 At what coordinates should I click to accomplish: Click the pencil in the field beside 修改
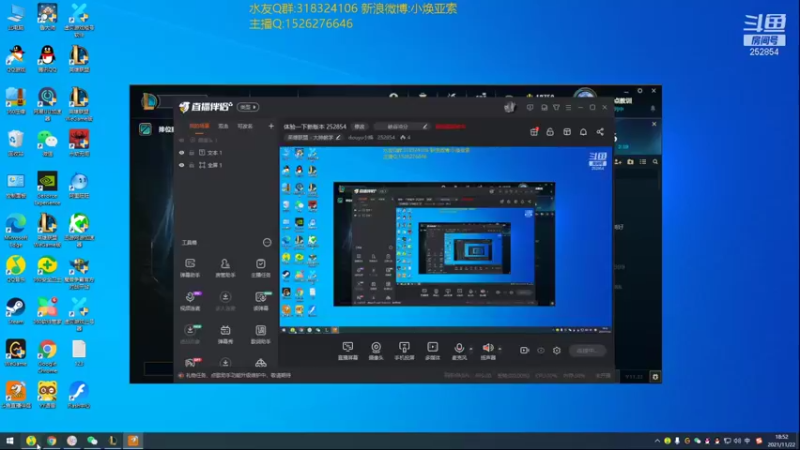(x=424, y=127)
